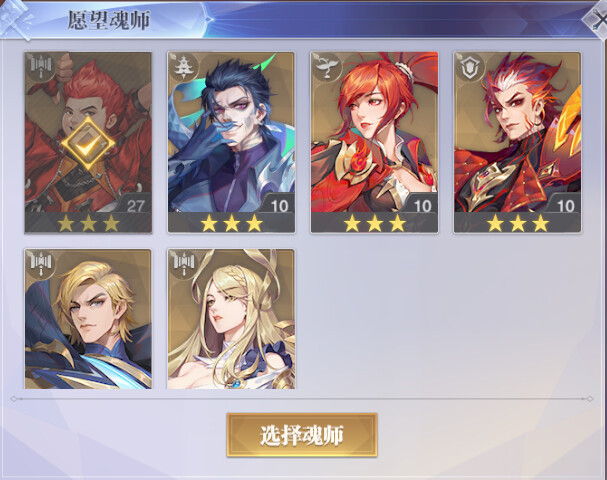The height and width of the screenshot is (480, 607).
Task: Select the blonde man soul master card
Action: point(88,319)
